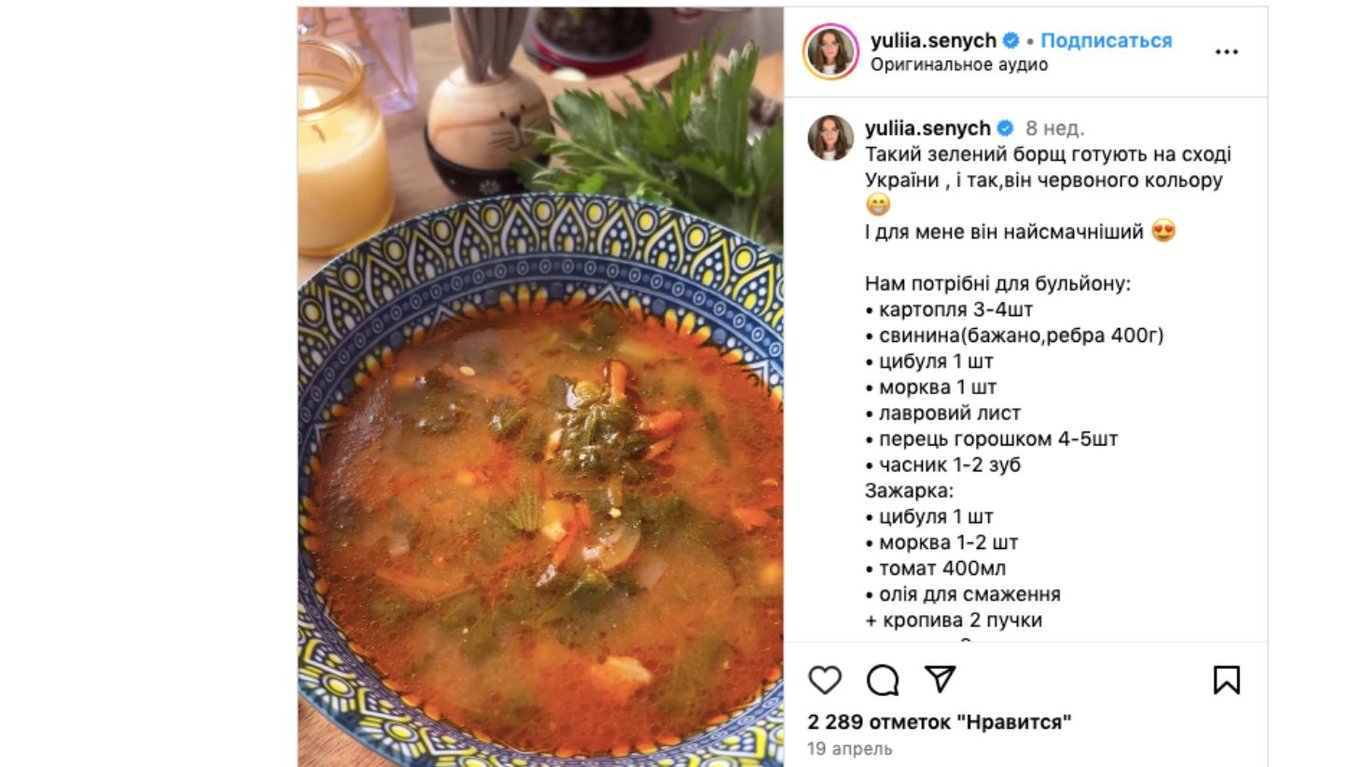Click the borscht soup video thumbnail
Screen dimensions: 1366x767
tap(540, 387)
